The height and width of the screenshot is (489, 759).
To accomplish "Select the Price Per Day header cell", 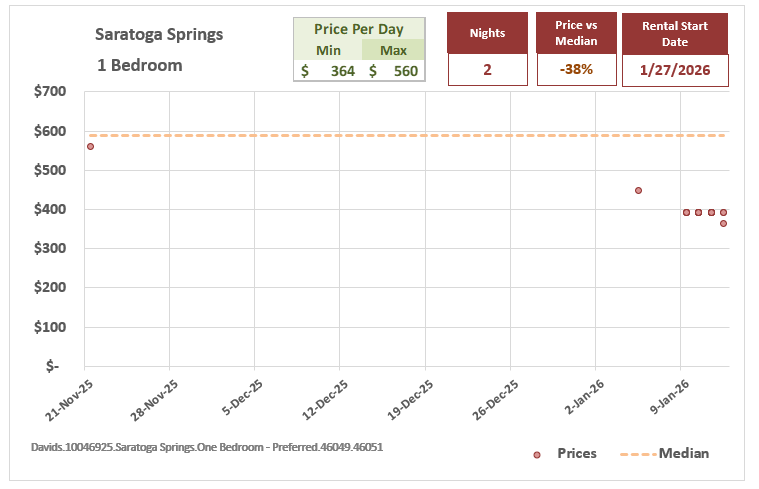I will 358,30.
